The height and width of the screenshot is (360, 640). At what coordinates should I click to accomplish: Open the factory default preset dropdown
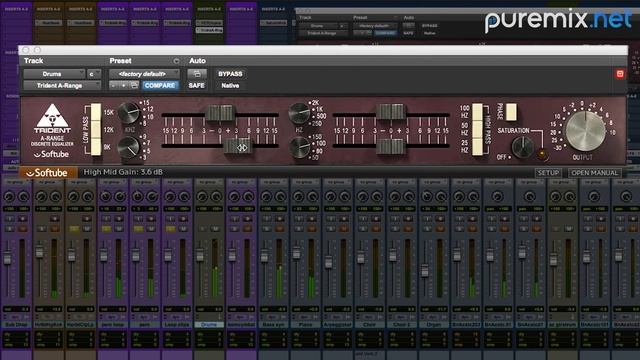[x=144, y=74]
